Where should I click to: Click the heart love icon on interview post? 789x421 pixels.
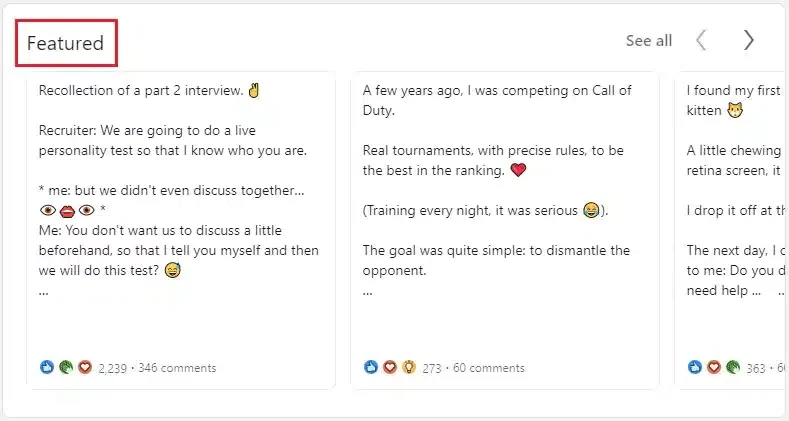(85, 367)
